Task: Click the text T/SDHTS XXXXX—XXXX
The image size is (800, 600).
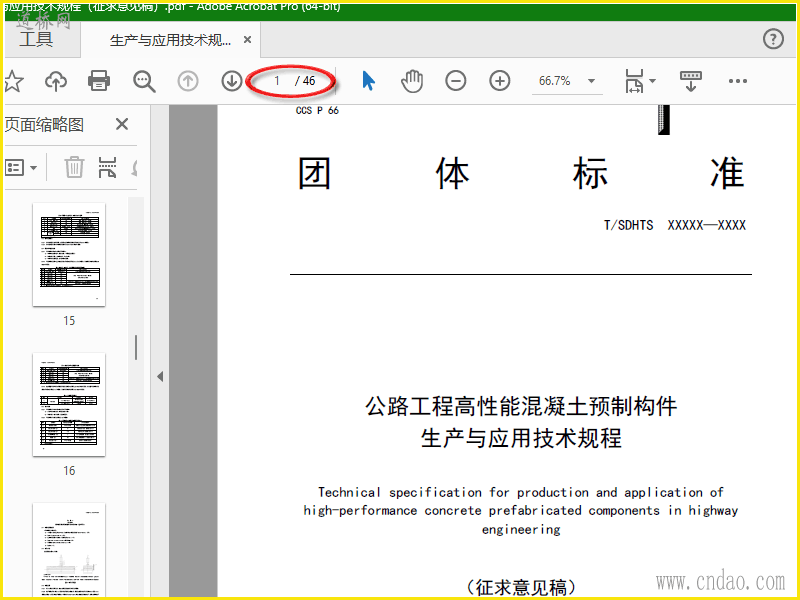Action: [x=674, y=225]
